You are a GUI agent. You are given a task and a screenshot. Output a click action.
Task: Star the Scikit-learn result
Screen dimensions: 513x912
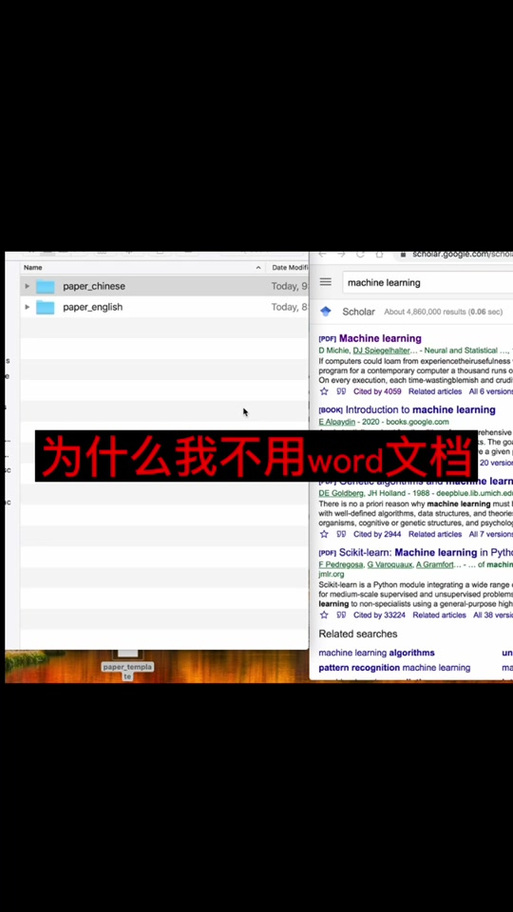324,615
